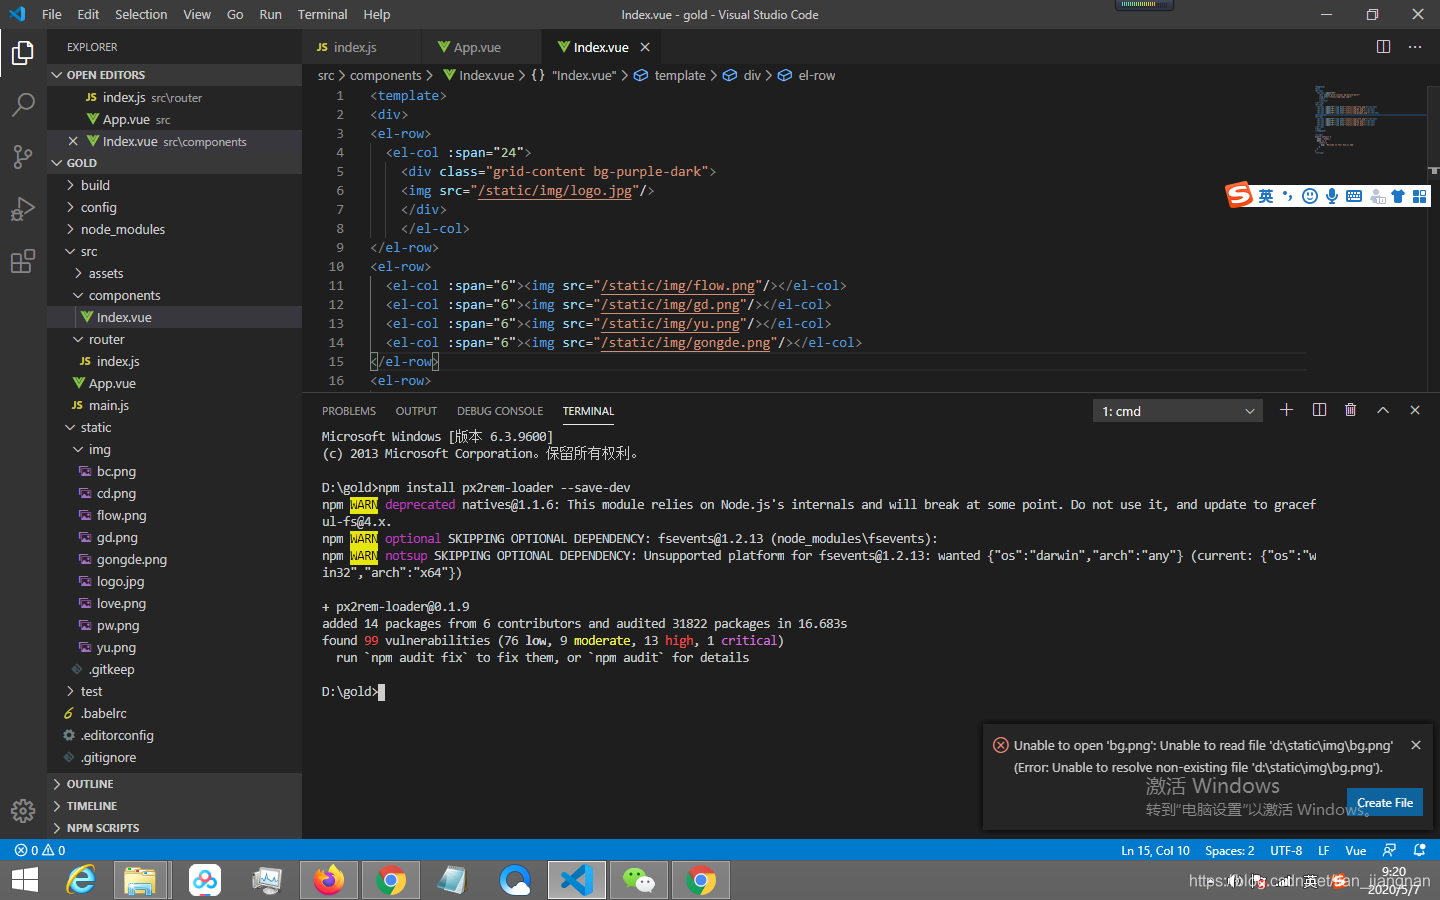Create a new terminal with plus icon
The height and width of the screenshot is (900, 1440).
tap(1287, 410)
